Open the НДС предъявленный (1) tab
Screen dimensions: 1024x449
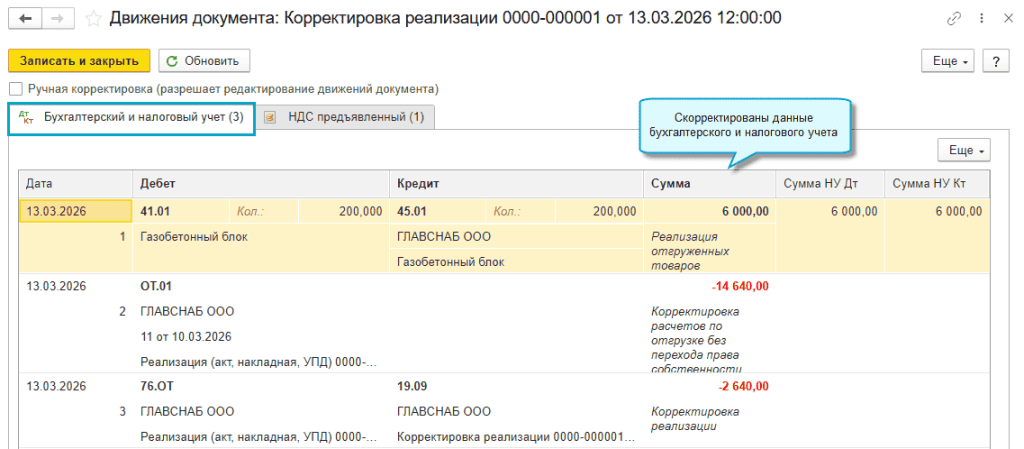(x=356, y=118)
